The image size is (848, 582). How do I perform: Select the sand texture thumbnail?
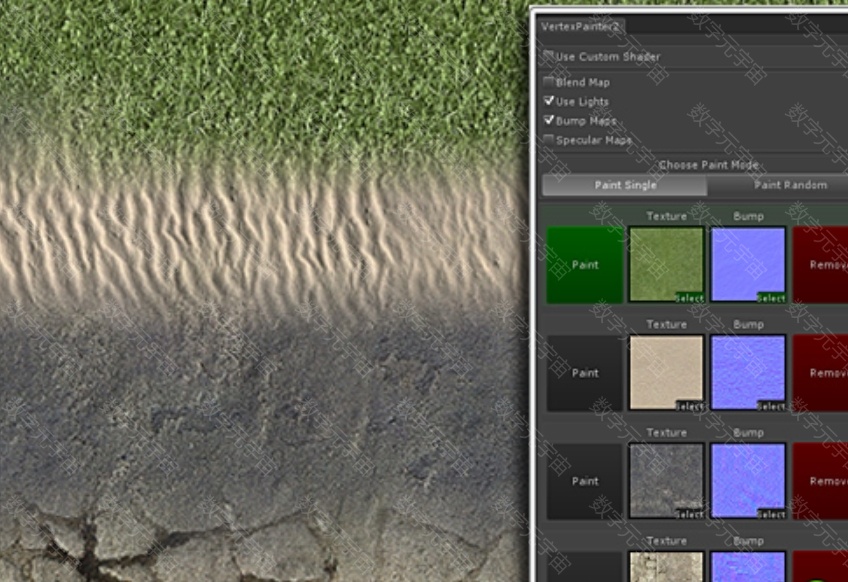pyautogui.click(x=666, y=373)
